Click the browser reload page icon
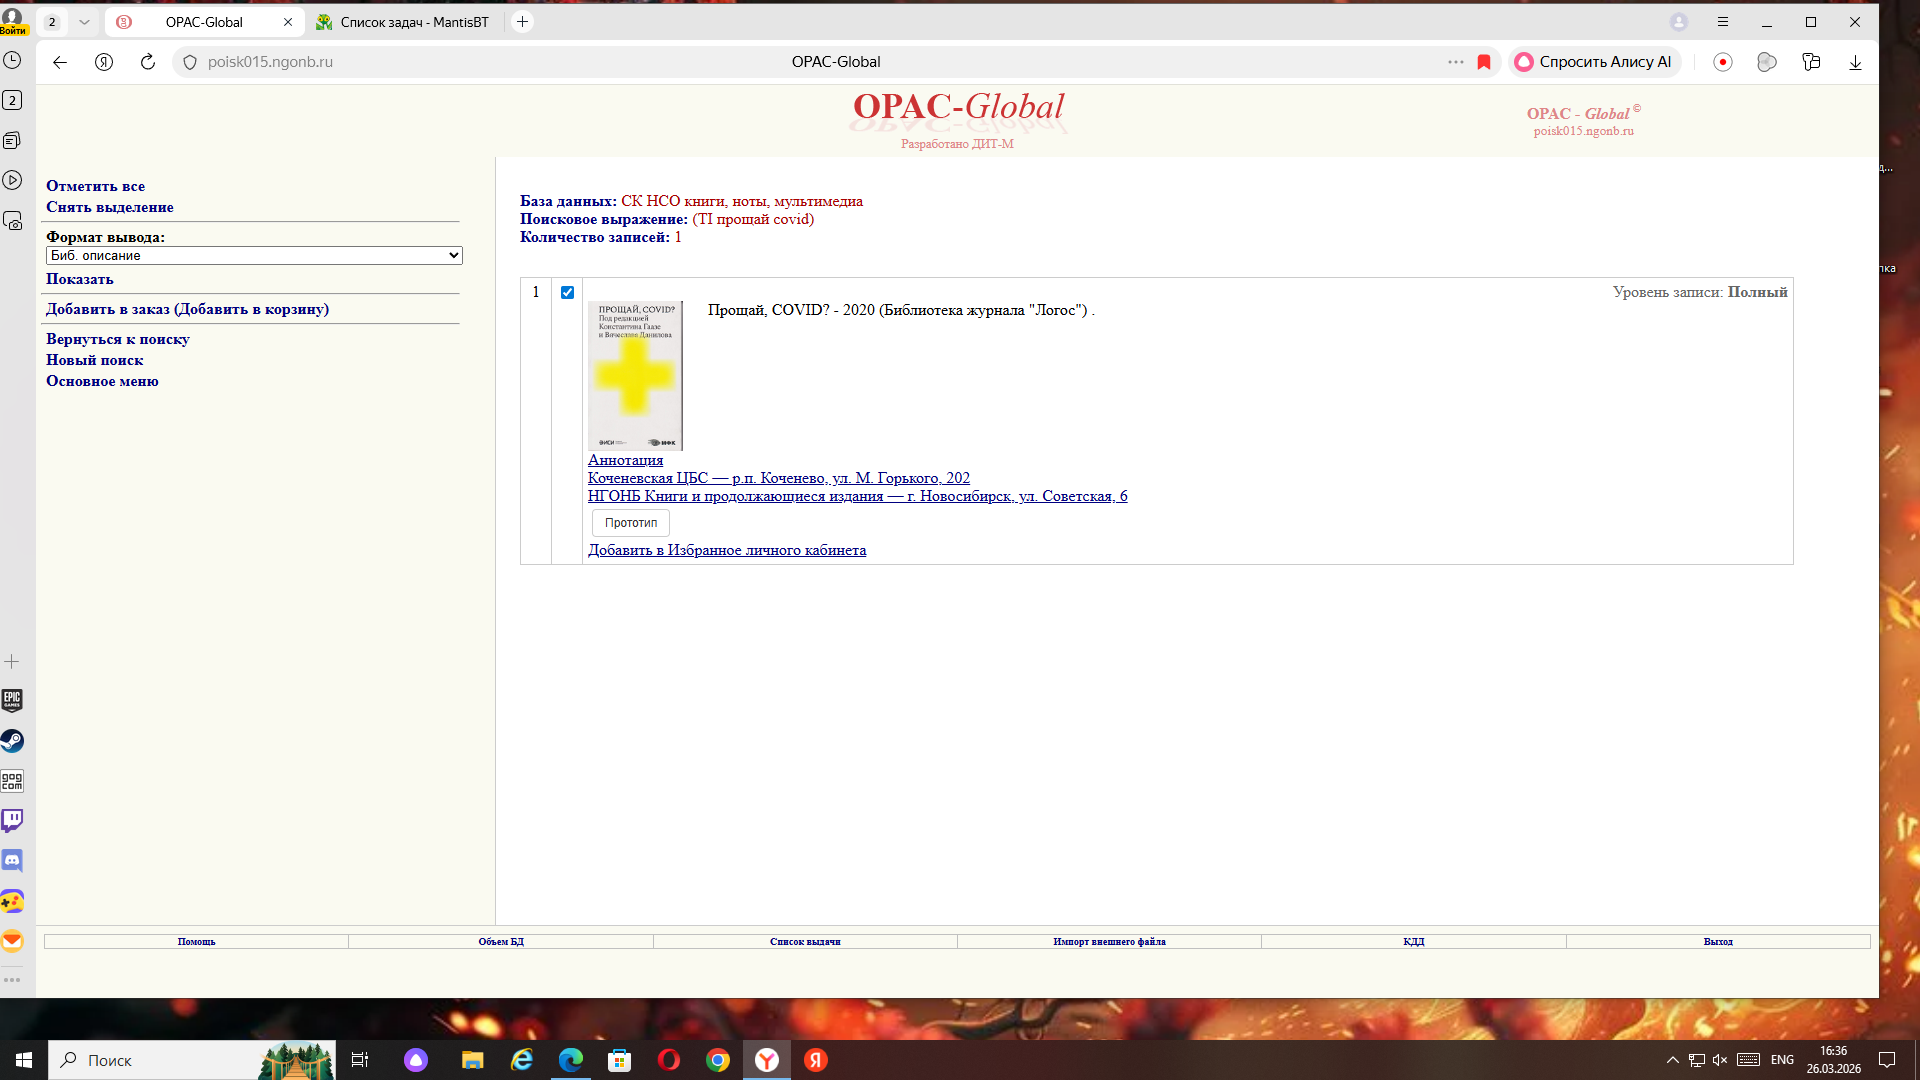This screenshot has width=1920, height=1080. pyautogui.click(x=148, y=62)
